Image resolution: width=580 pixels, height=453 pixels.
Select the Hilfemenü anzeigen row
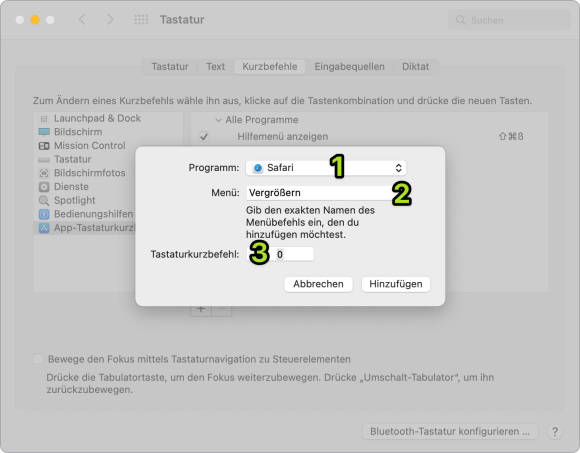pyautogui.click(x=369, y=136)
